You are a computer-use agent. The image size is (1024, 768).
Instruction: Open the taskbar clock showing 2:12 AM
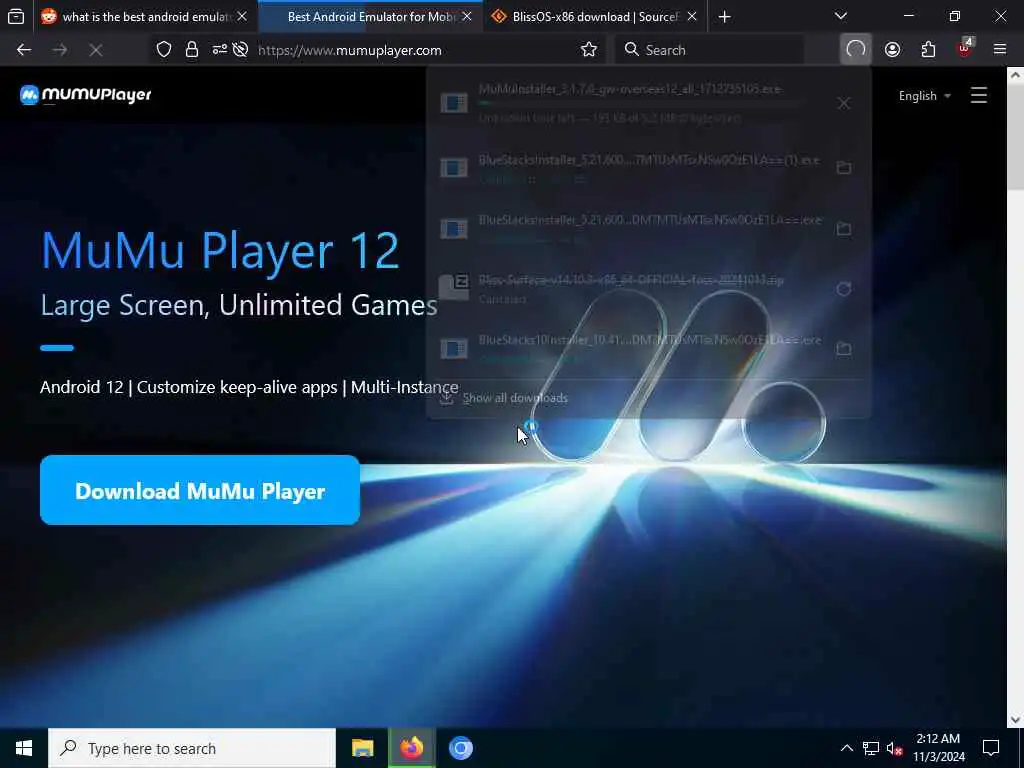[x=938, y=748]
